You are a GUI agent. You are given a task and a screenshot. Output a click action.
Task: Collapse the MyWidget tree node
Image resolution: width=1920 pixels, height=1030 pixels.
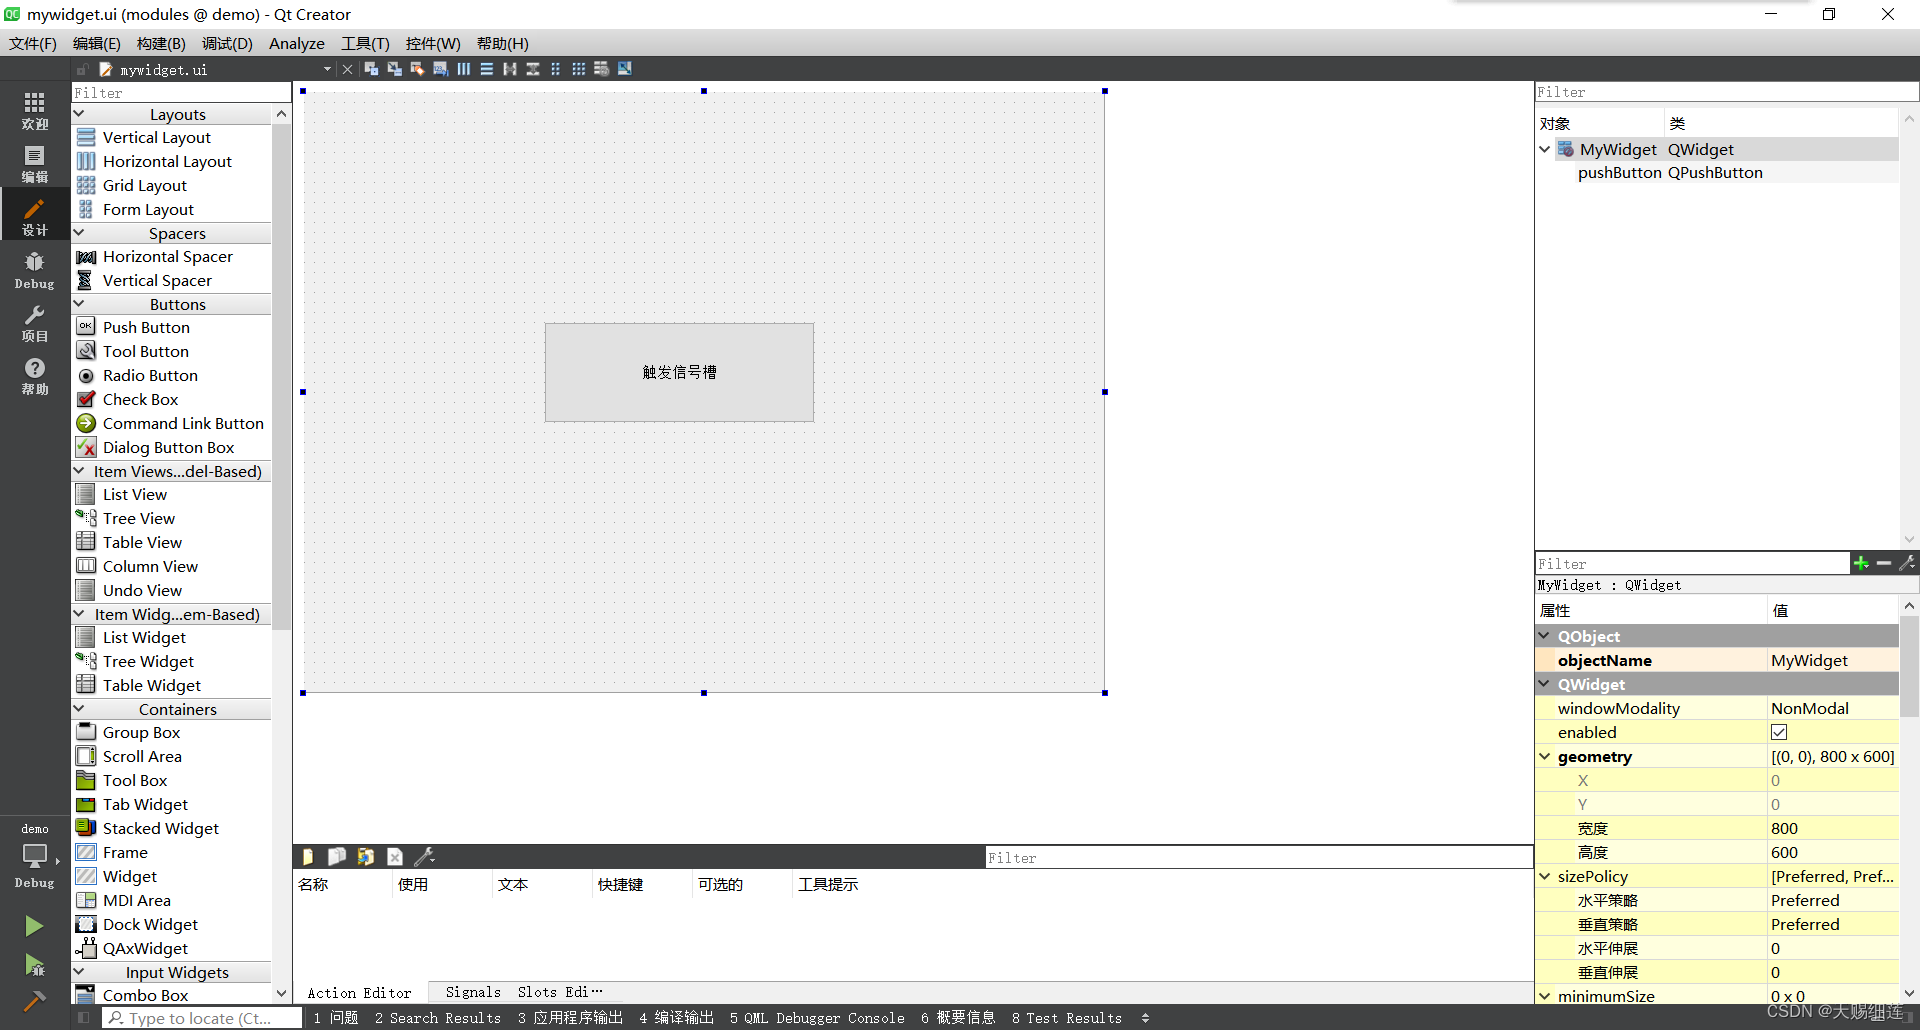[1545, 149]
